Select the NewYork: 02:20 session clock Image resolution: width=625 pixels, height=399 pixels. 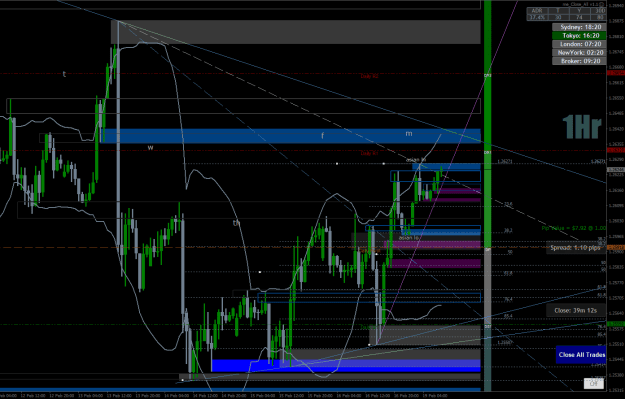pyautogui.click(x=579, y=53)
